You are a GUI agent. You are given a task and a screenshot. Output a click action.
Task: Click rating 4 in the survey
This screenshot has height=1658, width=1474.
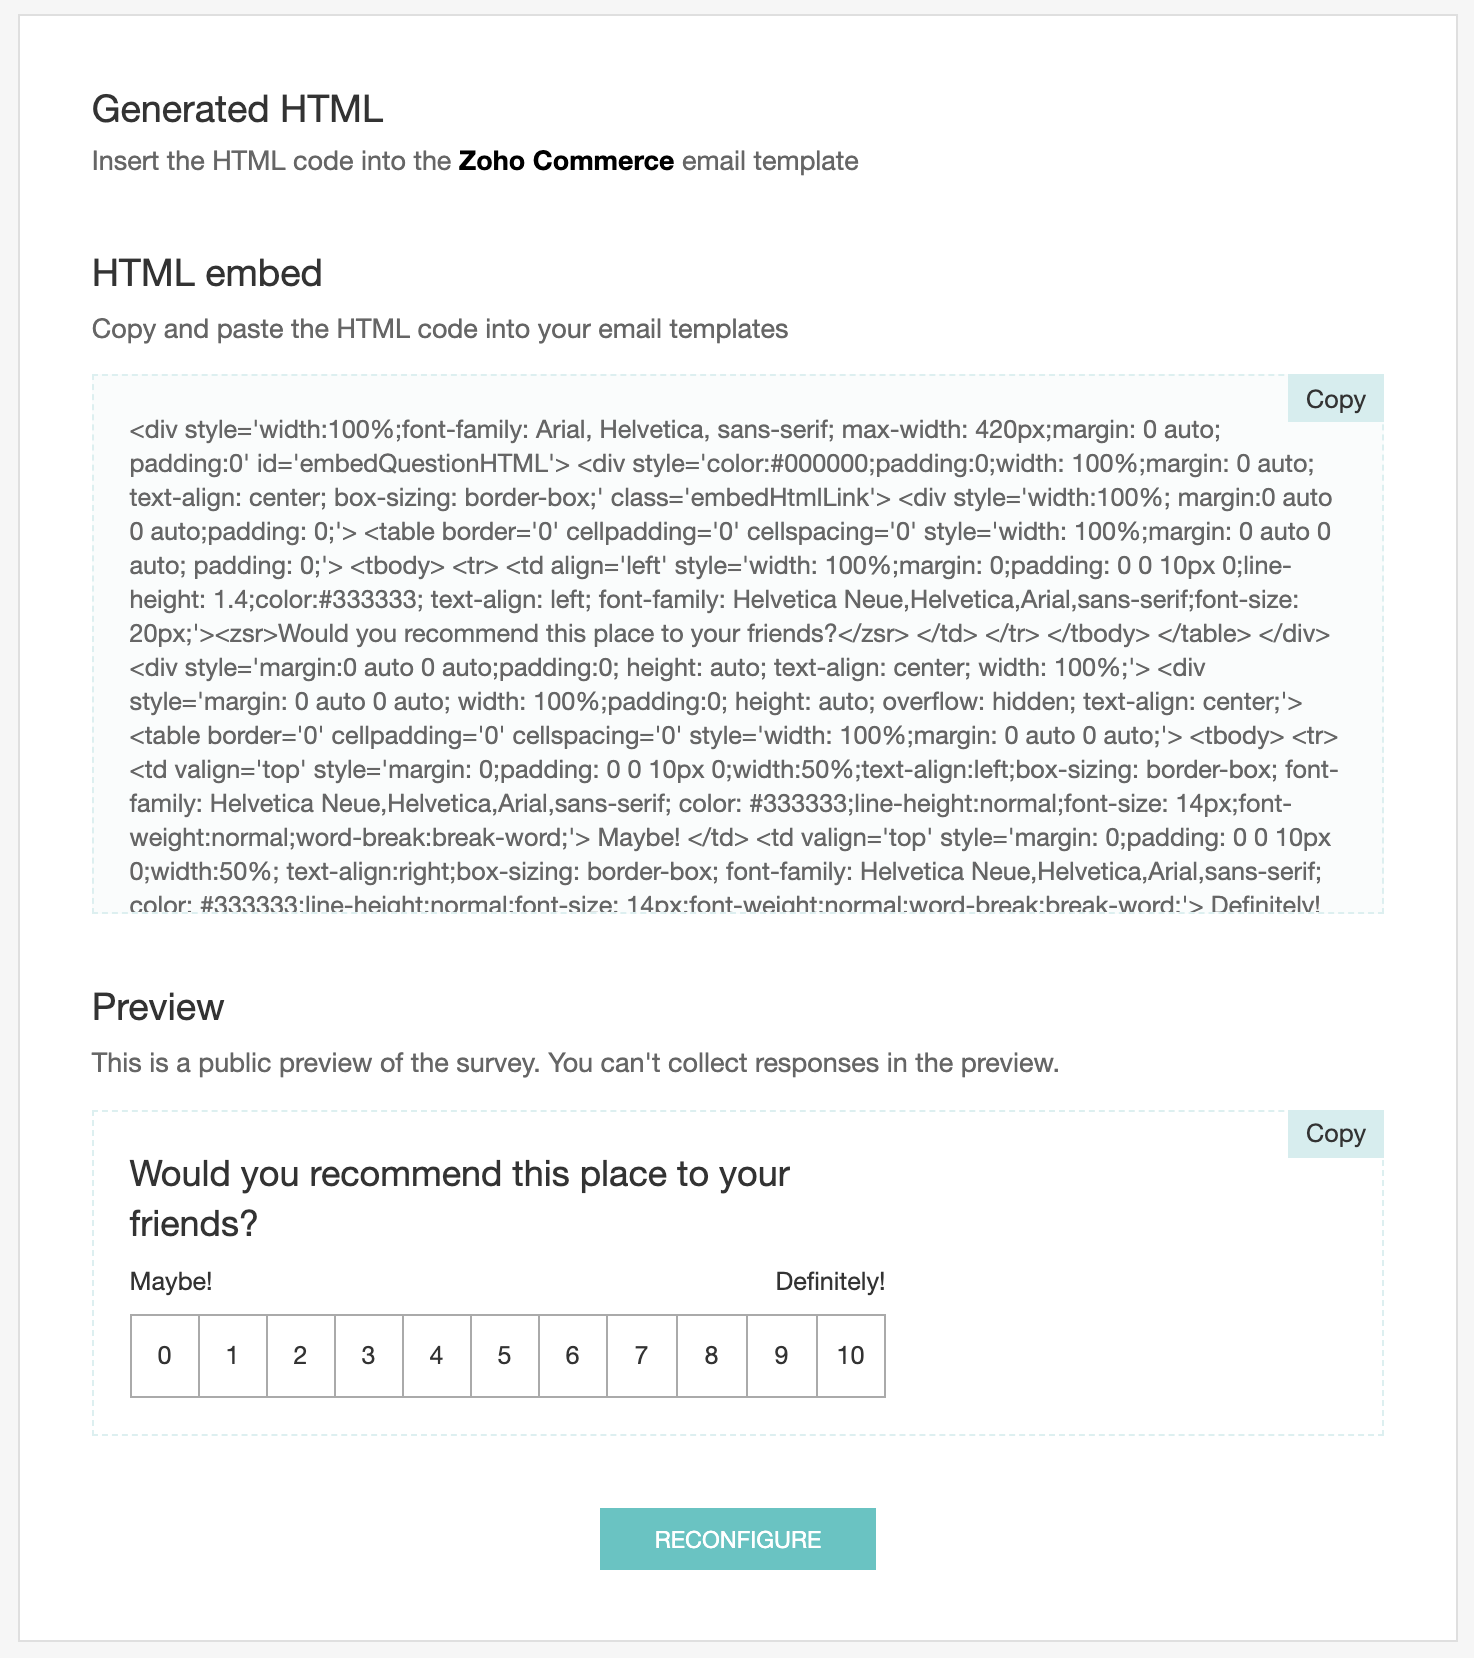point(437,1355)
